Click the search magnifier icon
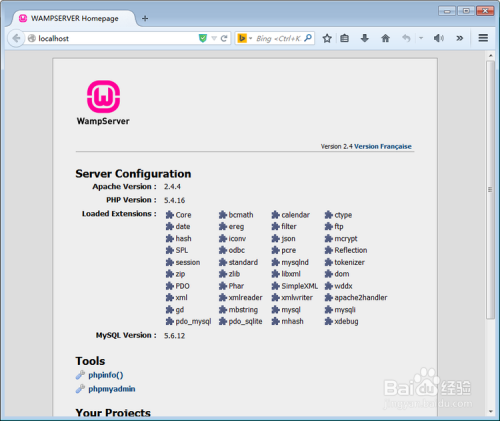Screen dimensions: 500x421 [x=308, y=38]
